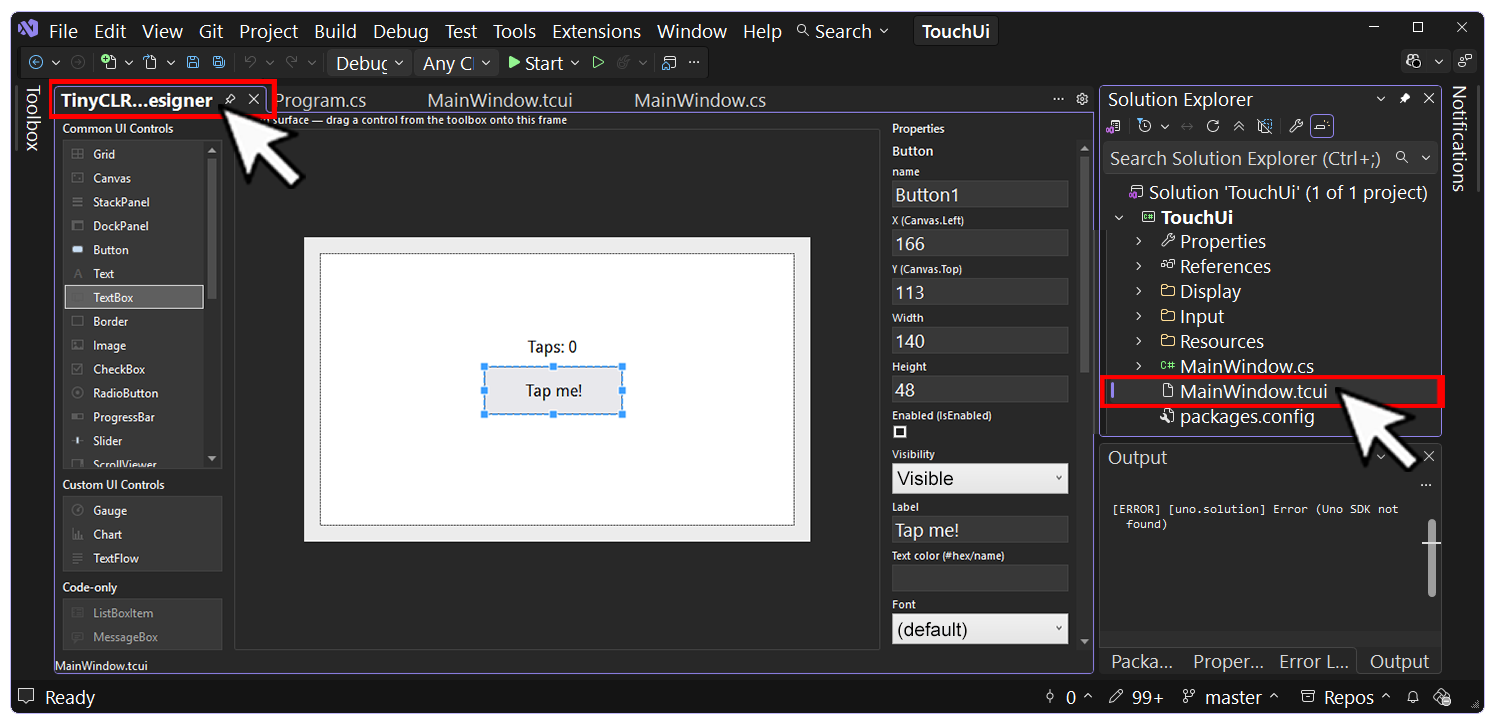Click the Copilot status icon in the status bar
Screen dimensions: 1492x719
tap(1441, 697)
